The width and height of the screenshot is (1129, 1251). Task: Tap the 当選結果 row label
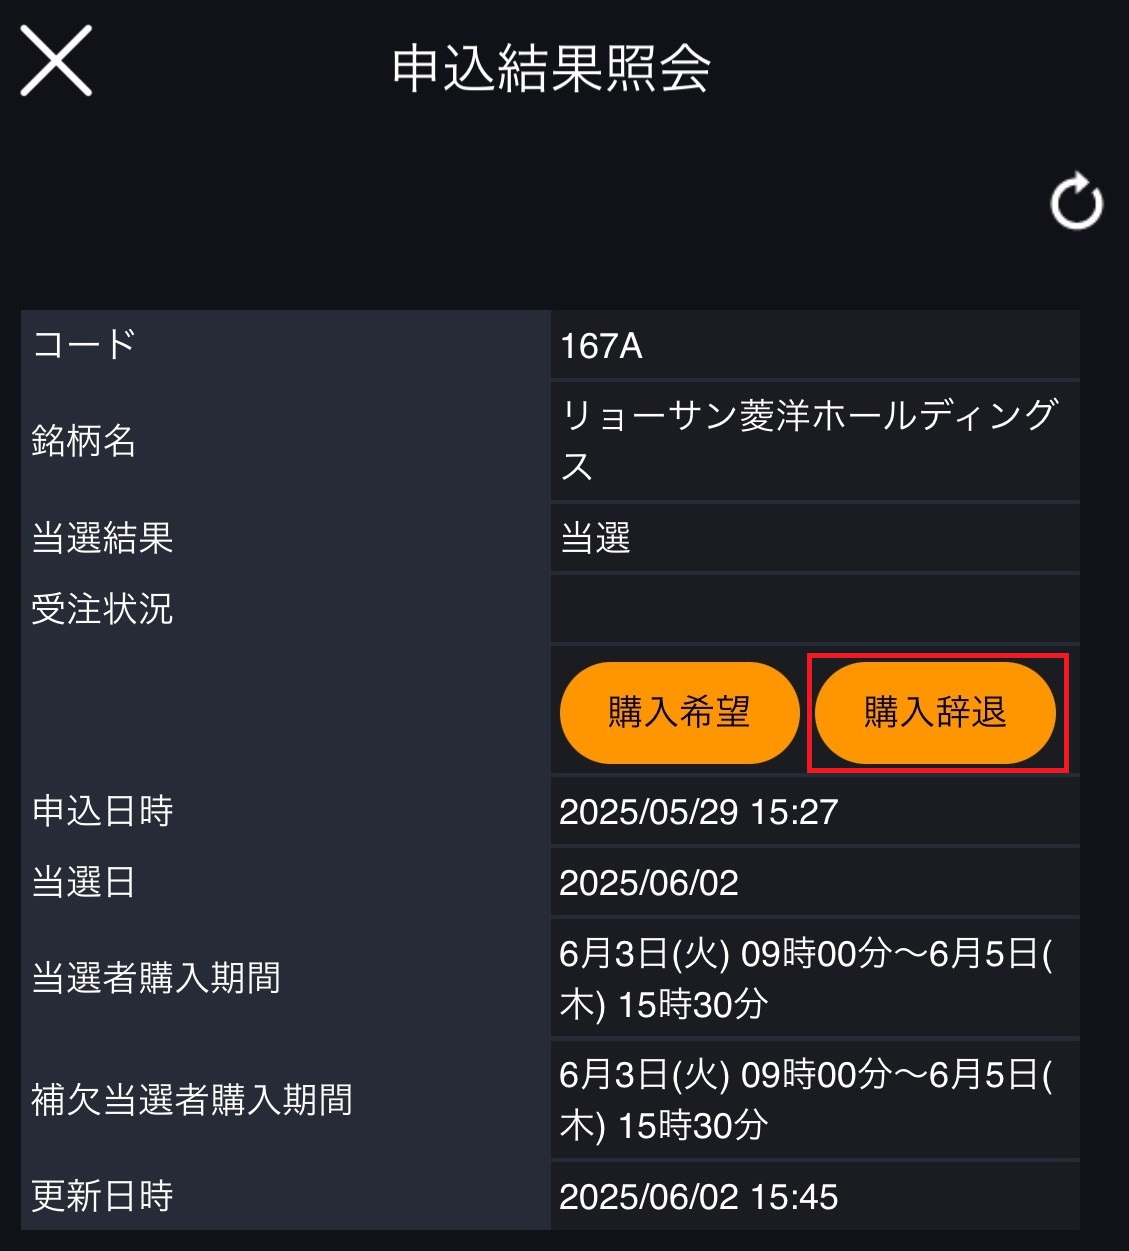[102, 538]
